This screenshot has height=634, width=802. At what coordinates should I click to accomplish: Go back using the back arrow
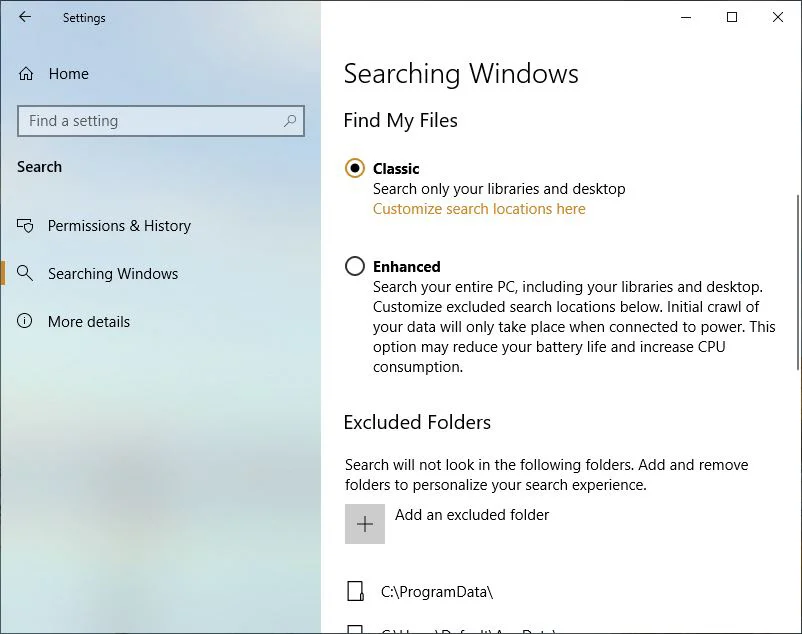25,17
